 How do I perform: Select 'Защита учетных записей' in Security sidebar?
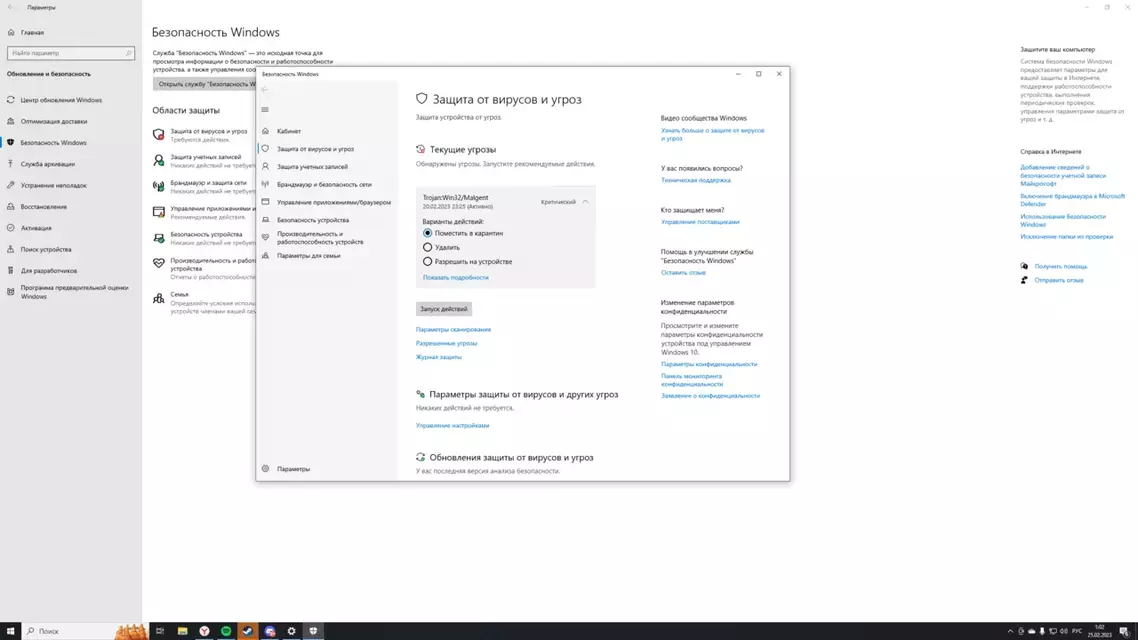click(x=312, y=167)
